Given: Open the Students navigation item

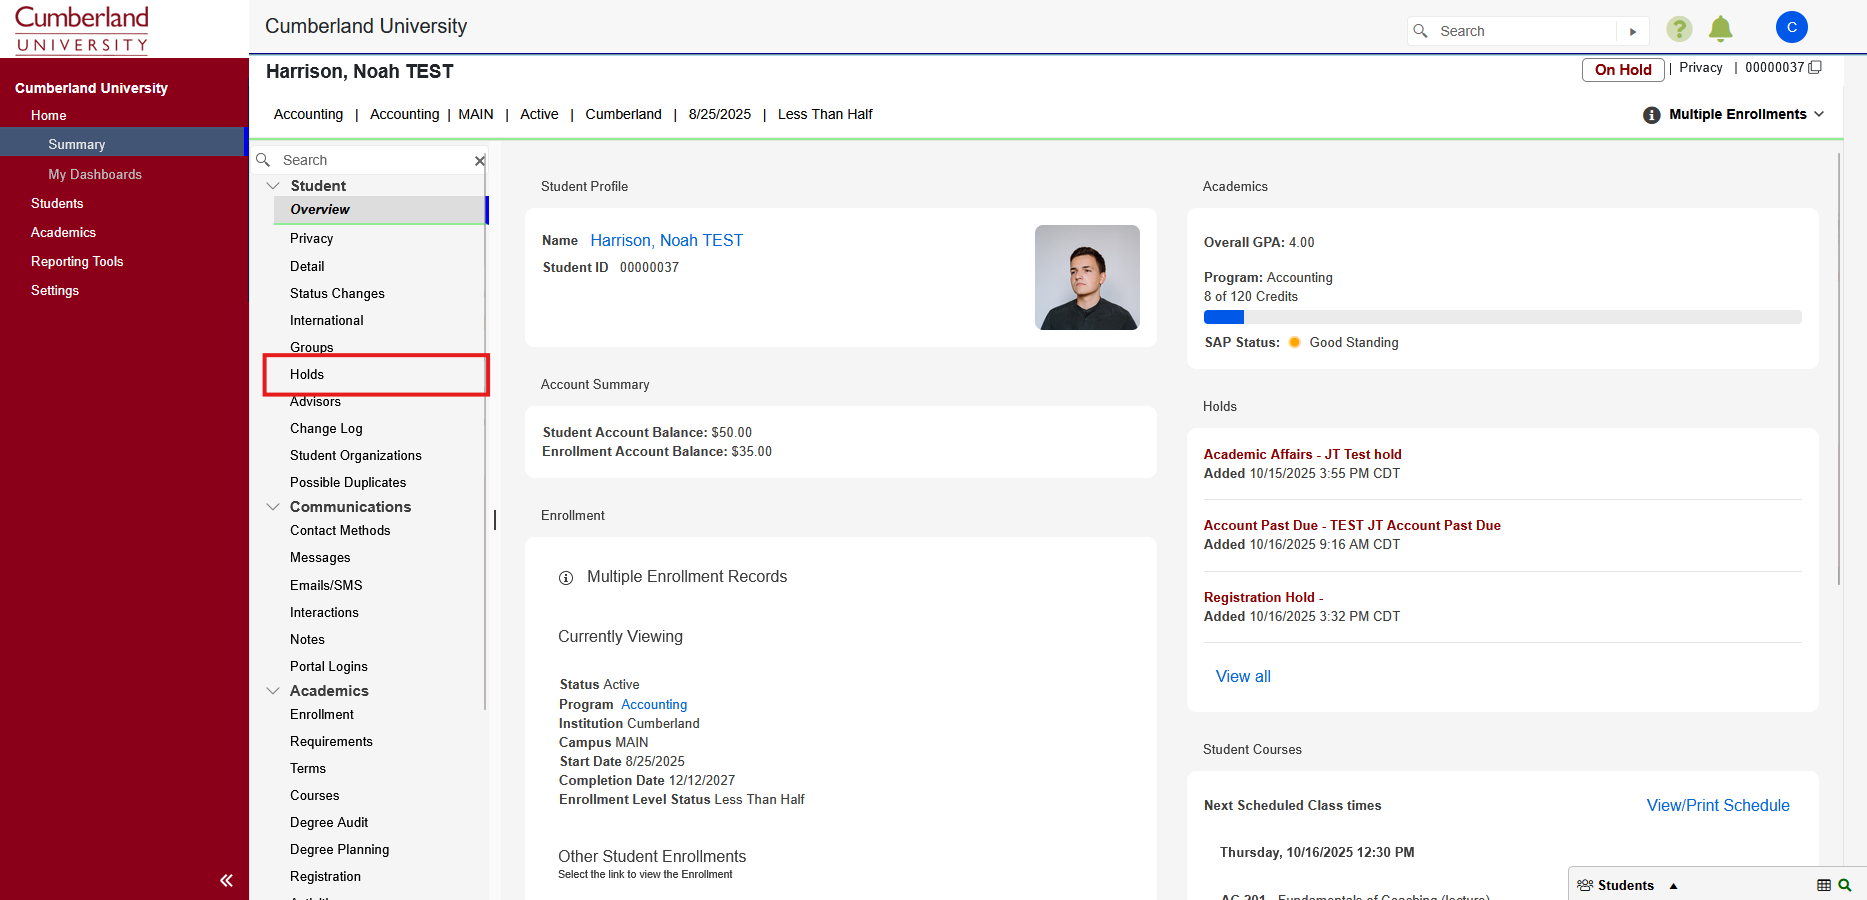Looking at the screenshot, I should pos(57,203).
